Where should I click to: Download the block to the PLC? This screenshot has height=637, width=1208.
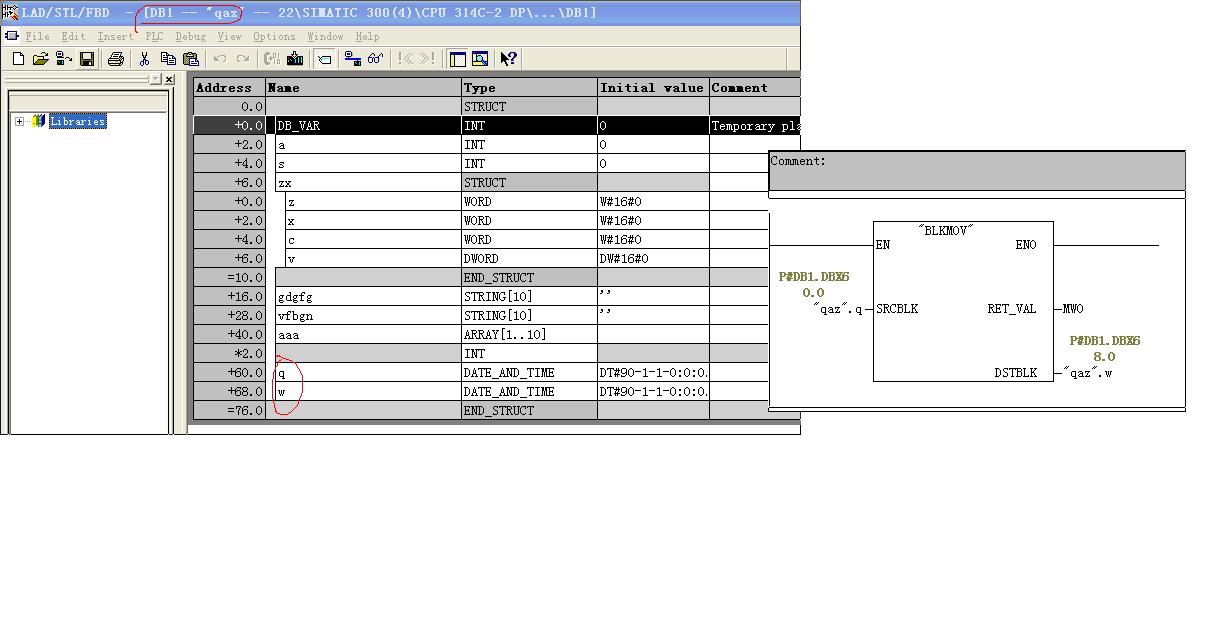click(x=295, y=59)
